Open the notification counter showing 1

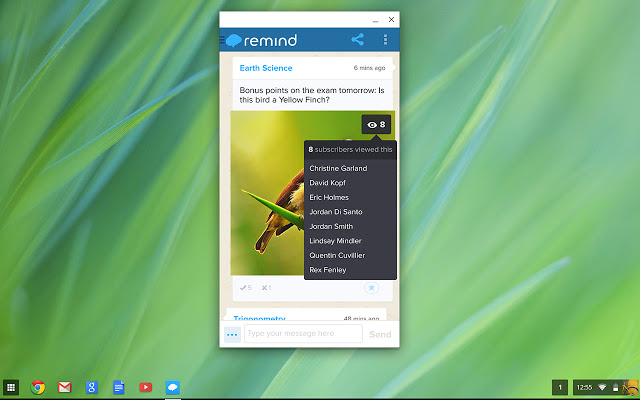tap(560, 387)
